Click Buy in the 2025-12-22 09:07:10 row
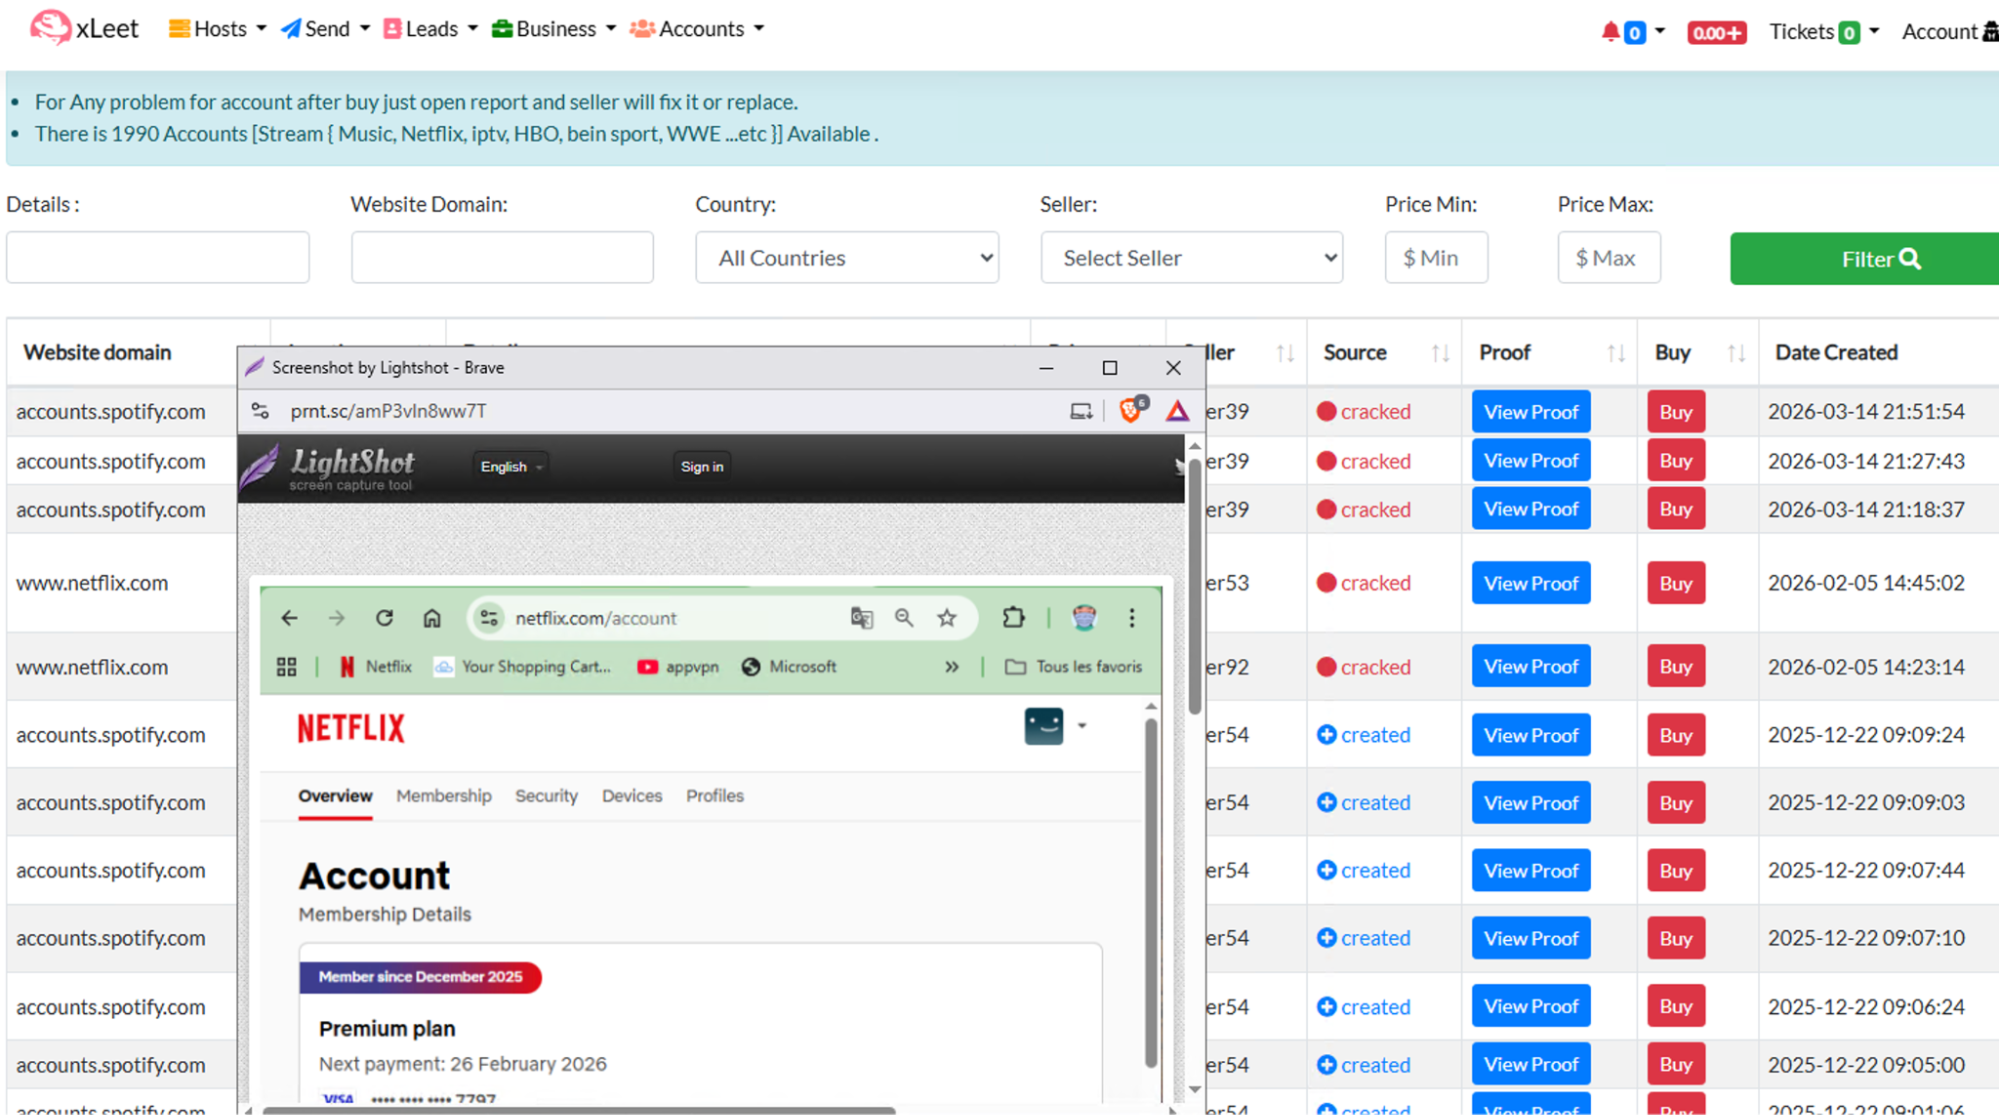 [x=1676, y=939]
